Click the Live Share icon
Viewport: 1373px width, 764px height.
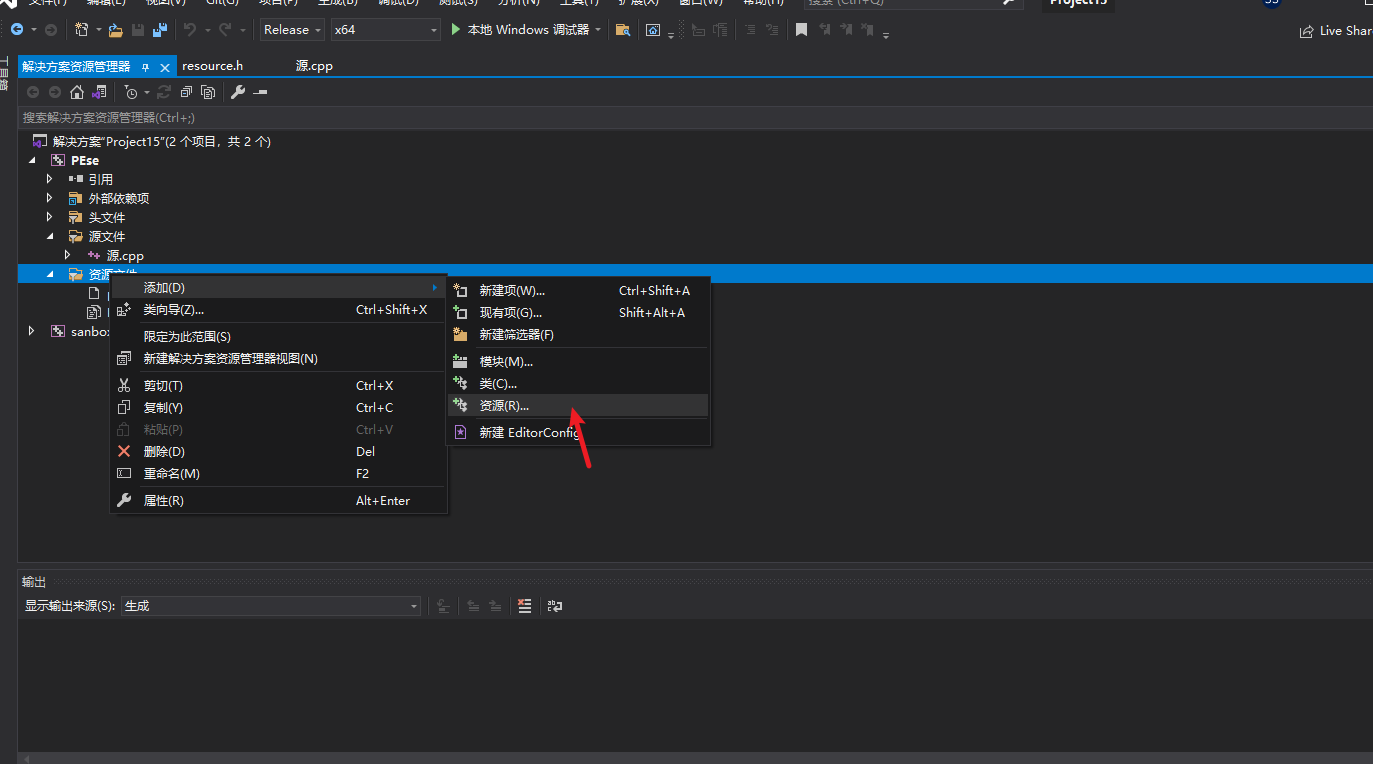point(1306,31)
